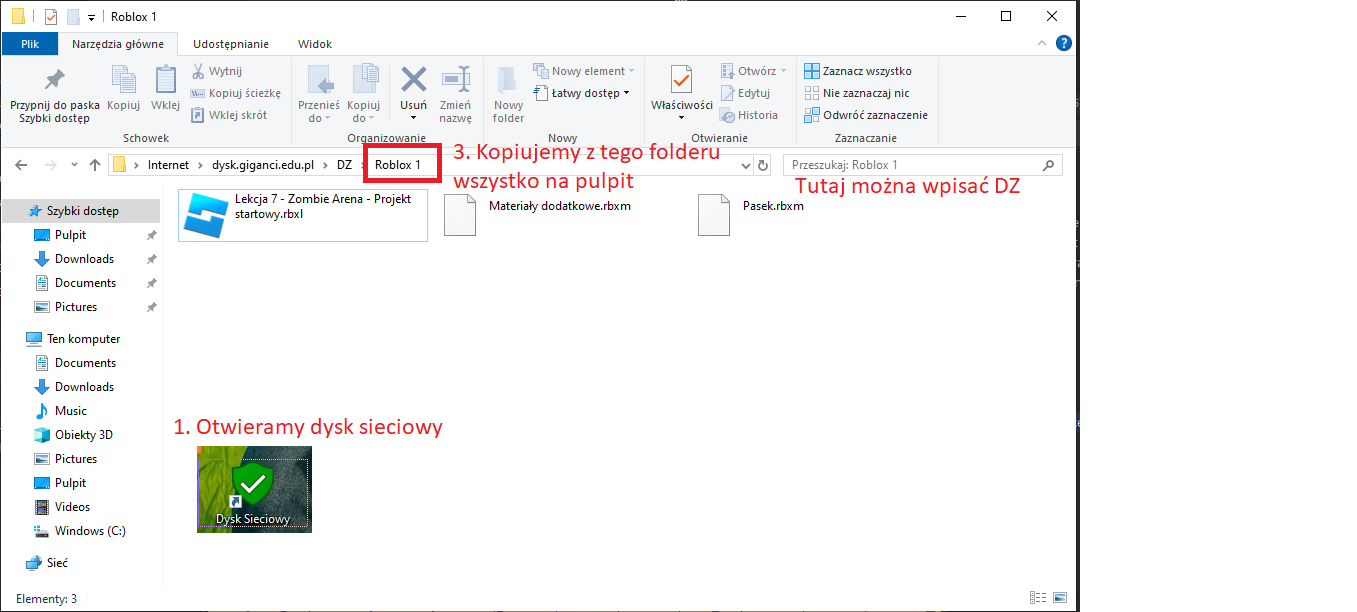The image size is (1357, 612).
Task: Select Pulpit under Szybki dostęp
Action: [x=70, y=235]
